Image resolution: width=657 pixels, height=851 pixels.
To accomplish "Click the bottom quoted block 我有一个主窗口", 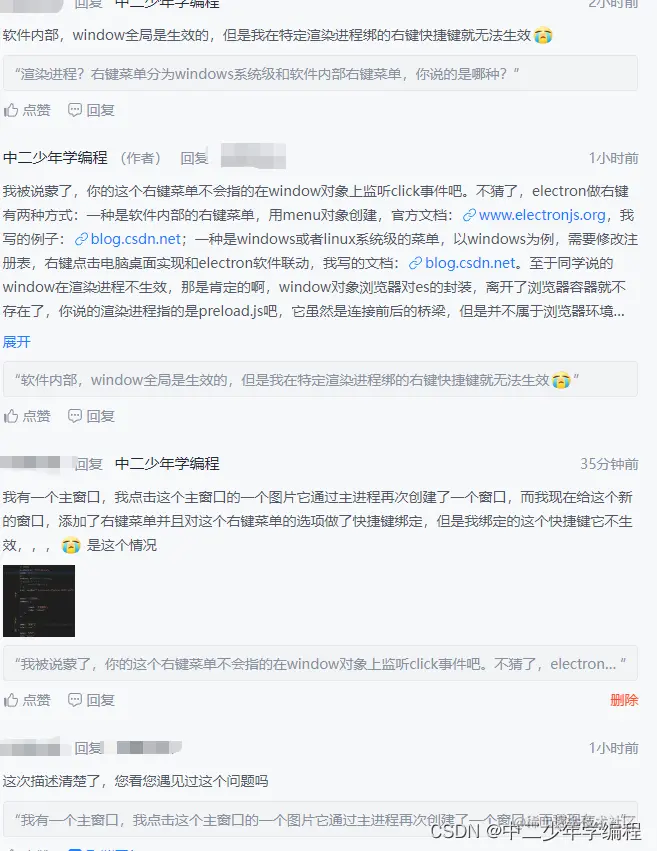I will coord(320,820).
